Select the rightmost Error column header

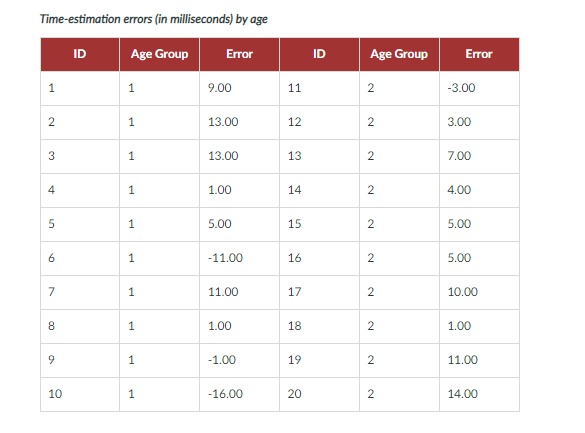pos(479,54)
